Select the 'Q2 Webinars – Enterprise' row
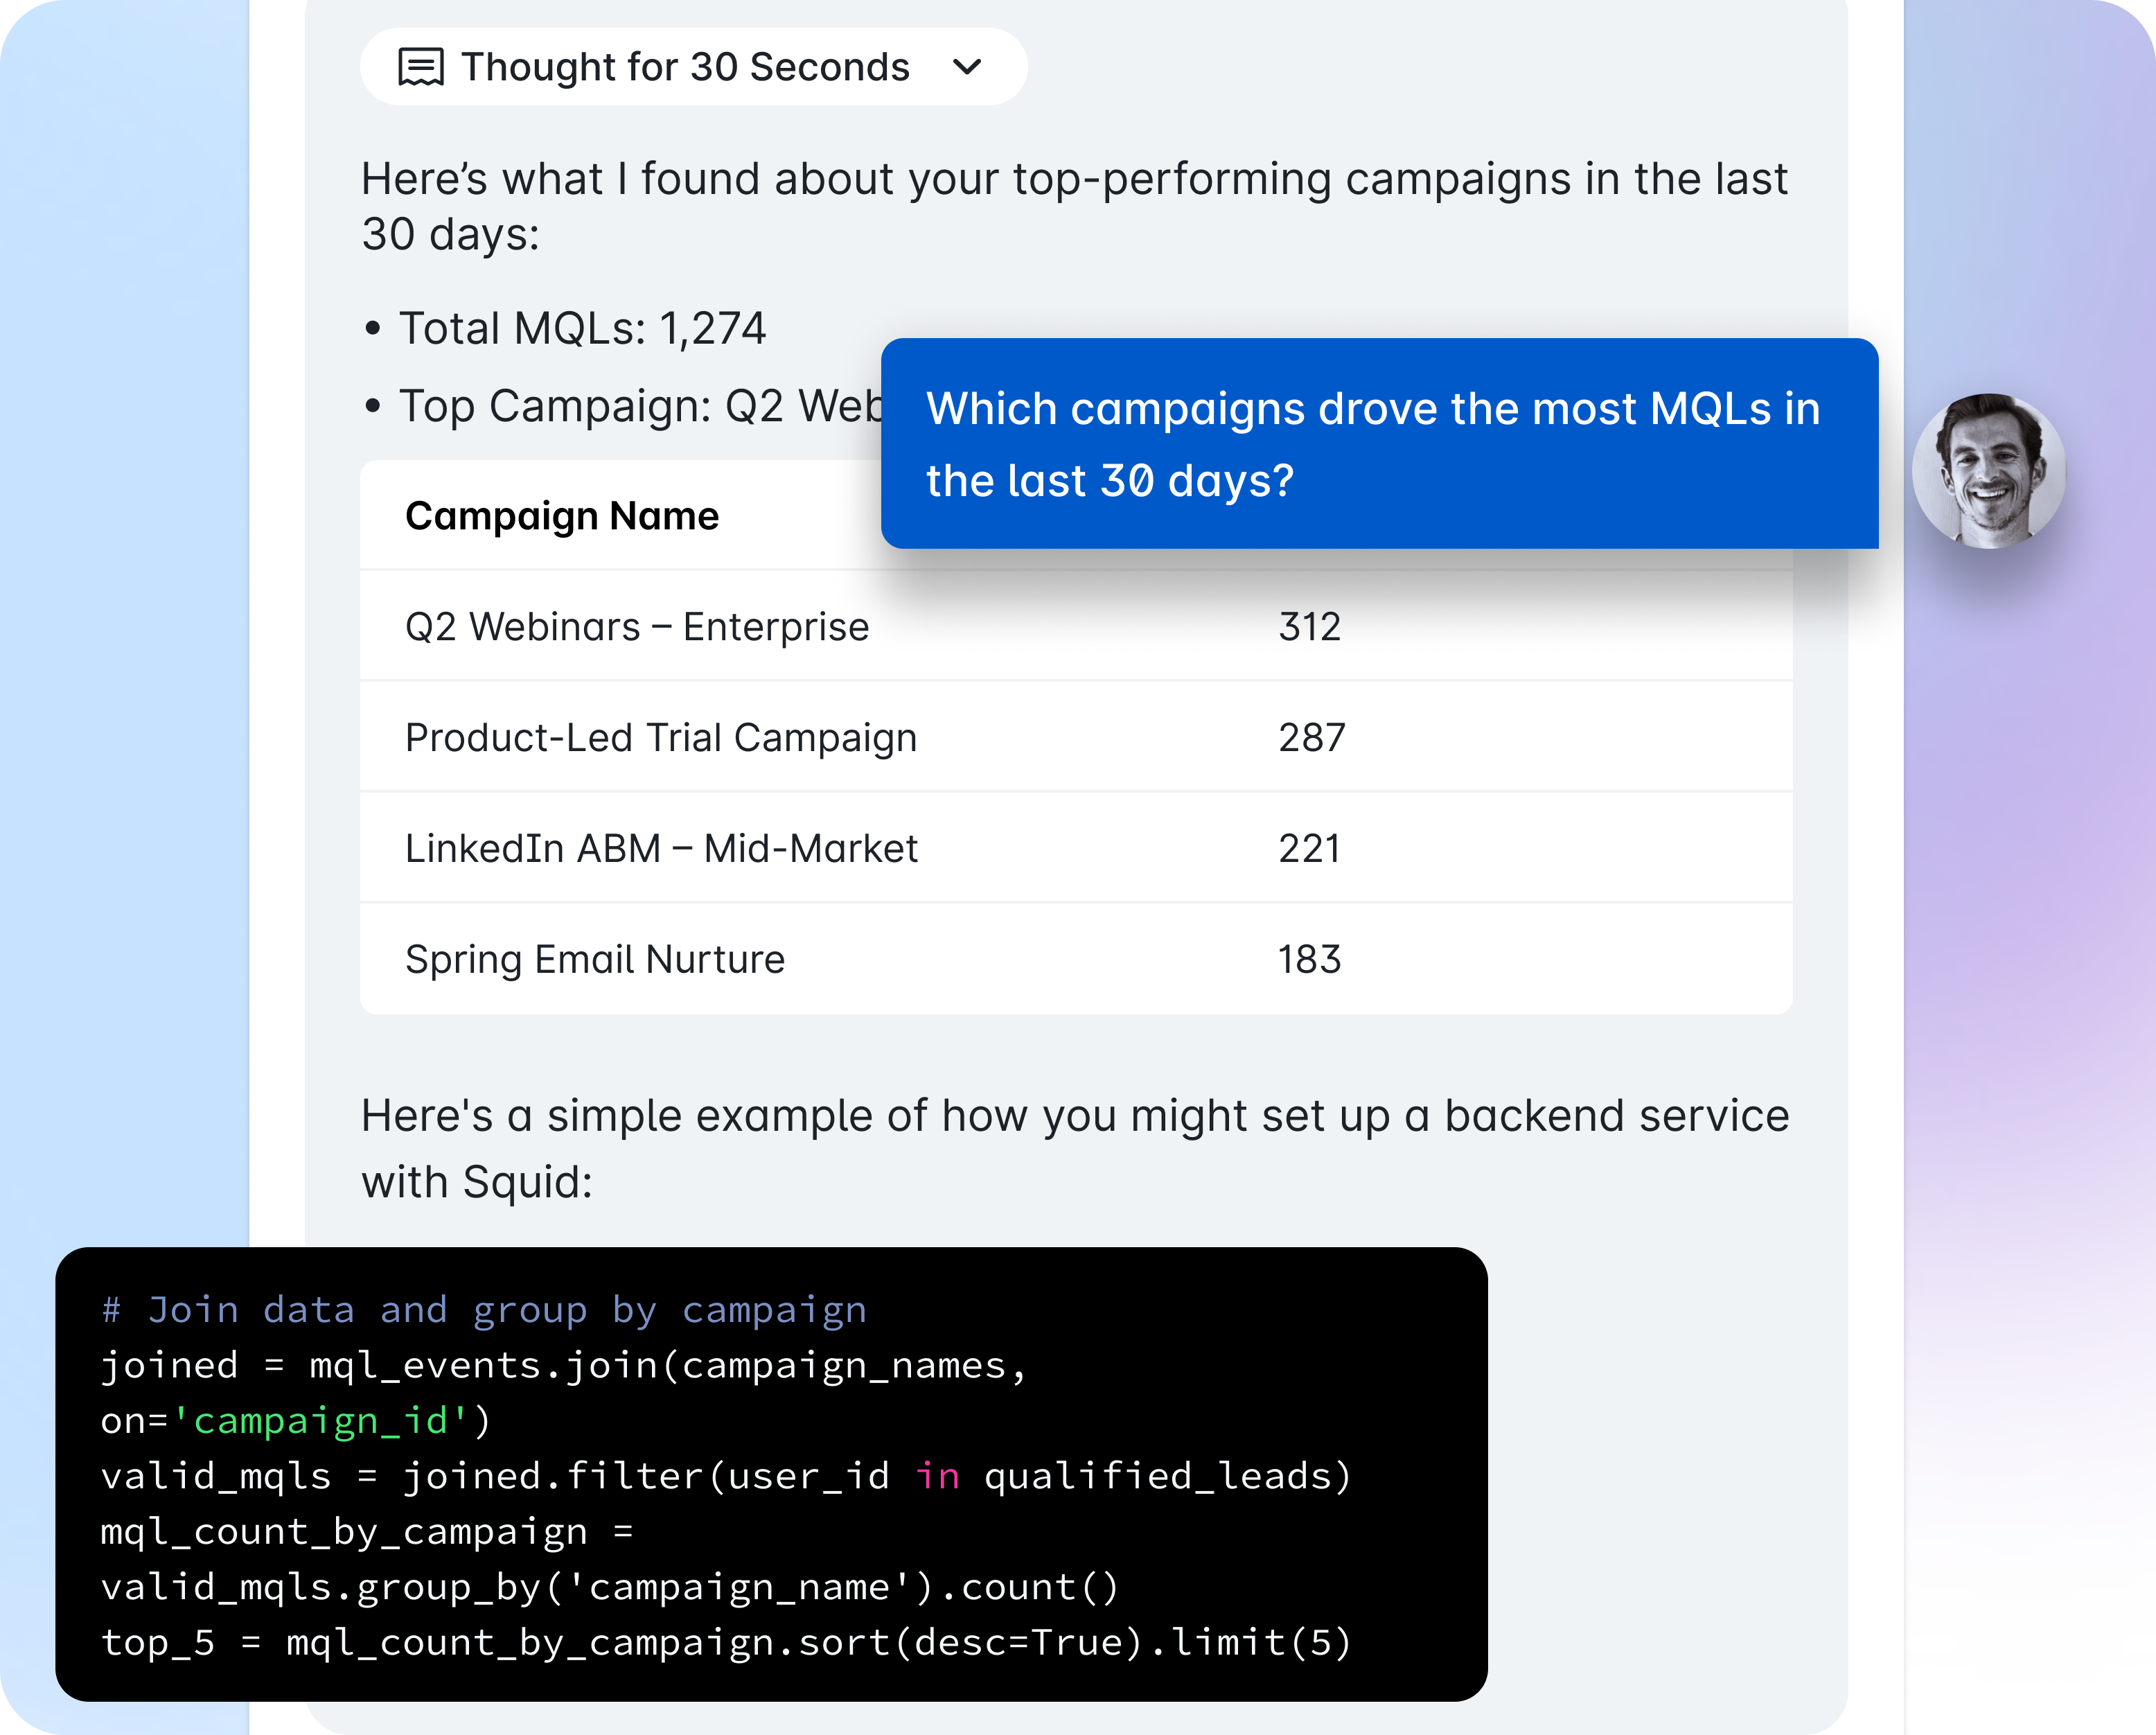The height and width of the screenshot is (1735, 2156). pyautogui.click(x=637, y=627)
